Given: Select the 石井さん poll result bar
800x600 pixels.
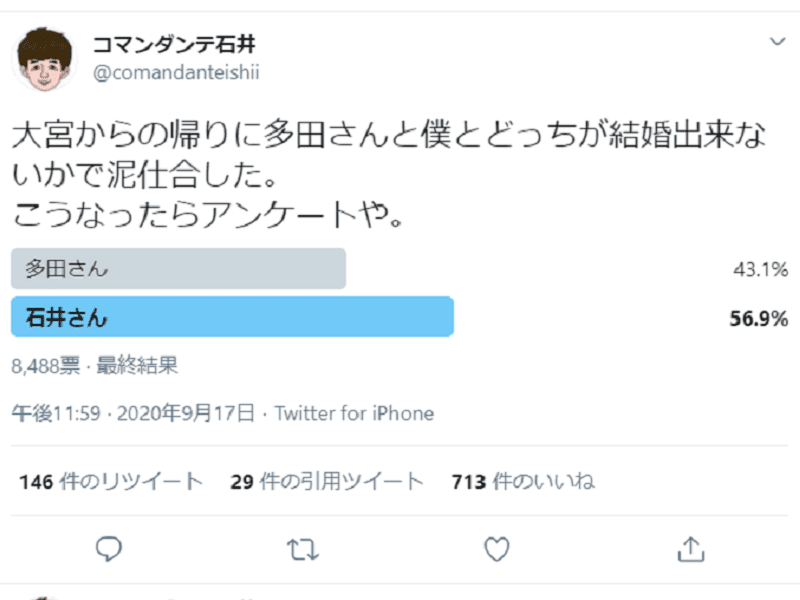Looking at the screenshot, I should 232,317.
